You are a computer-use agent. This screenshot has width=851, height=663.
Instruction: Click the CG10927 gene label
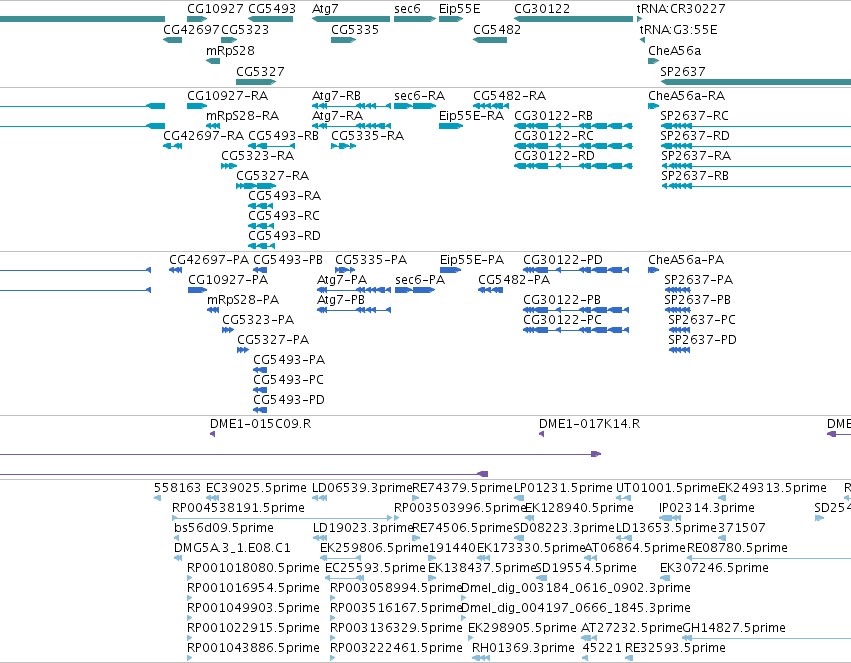(x=215, y=9)
